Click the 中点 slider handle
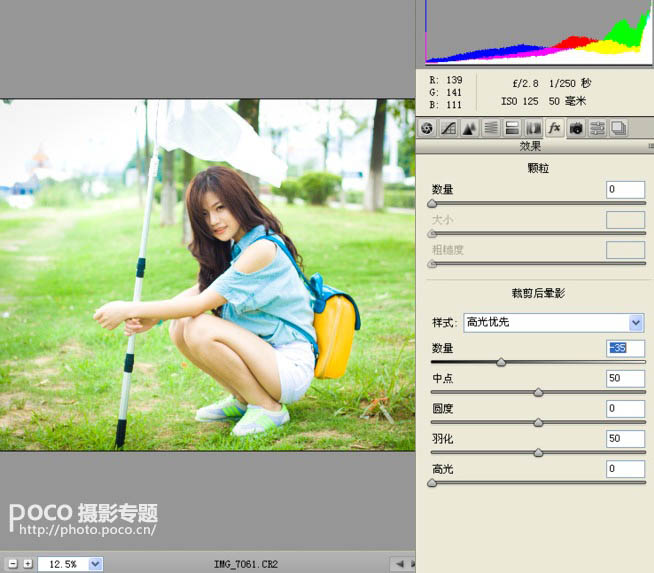This screenshot has height=573, width=654. 538,392
